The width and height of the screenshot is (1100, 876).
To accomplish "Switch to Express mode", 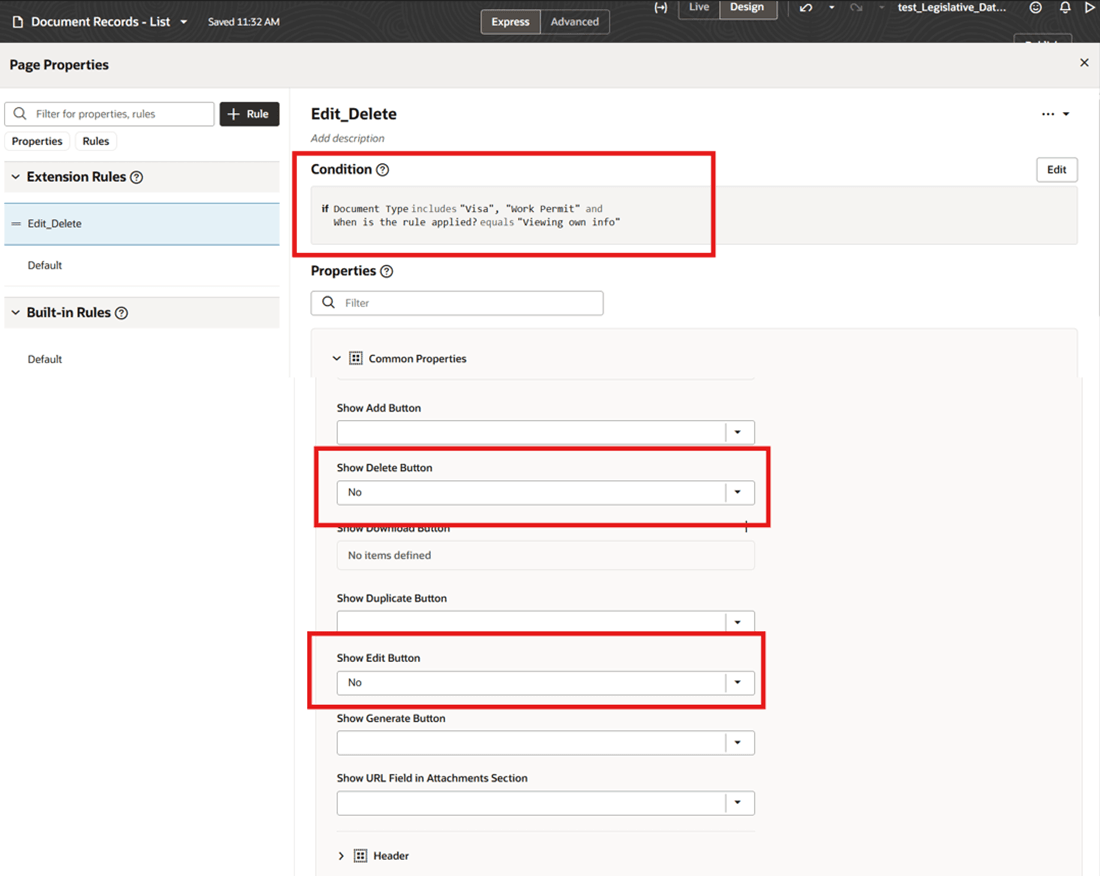I will 510,22.
